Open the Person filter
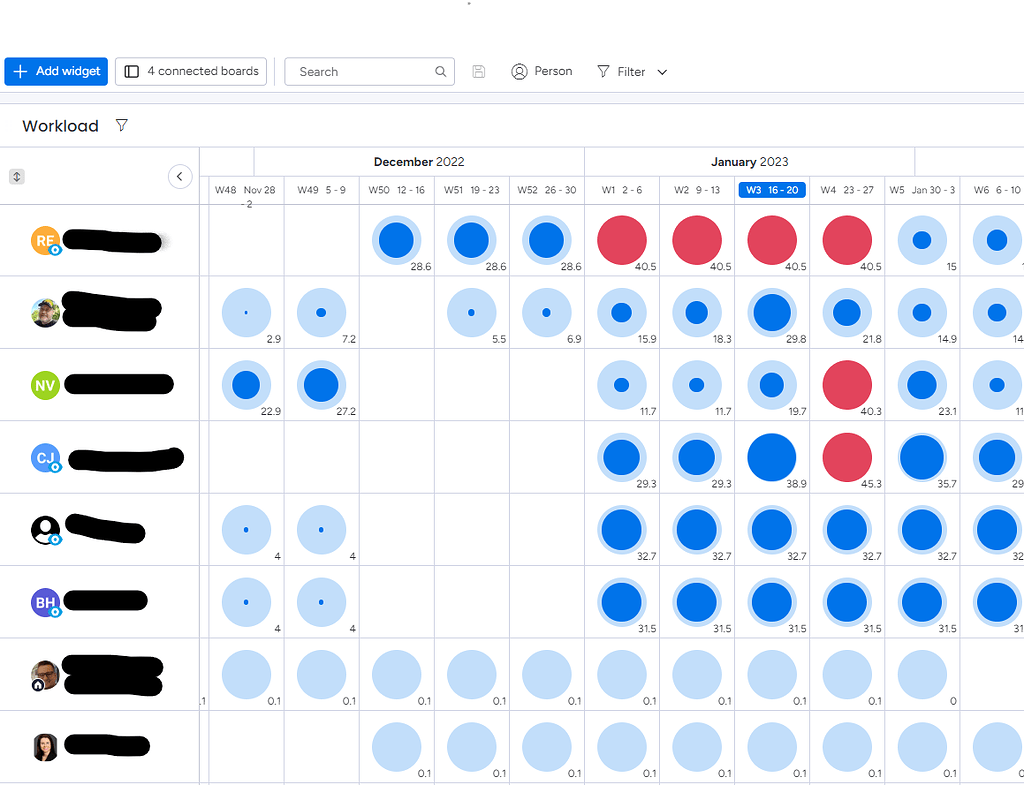Screen dimensions: 1024x785 [x=541, y=71]
